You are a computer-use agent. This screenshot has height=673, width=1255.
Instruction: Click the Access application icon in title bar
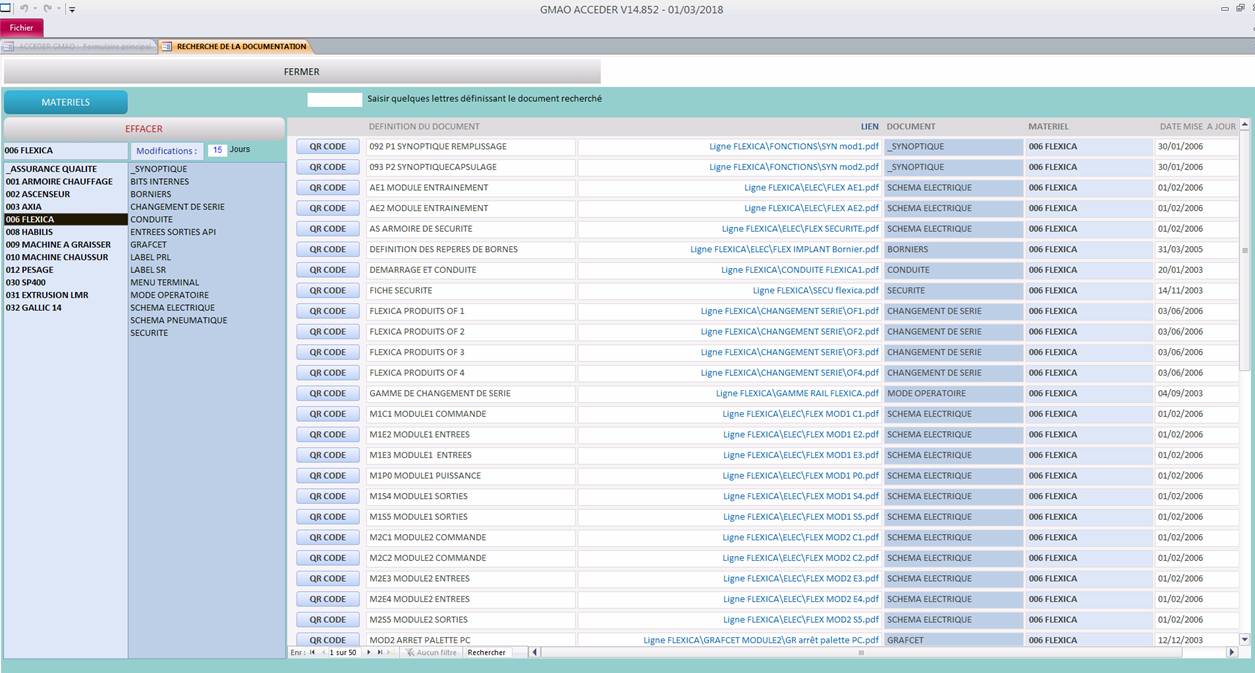[6, 7]
